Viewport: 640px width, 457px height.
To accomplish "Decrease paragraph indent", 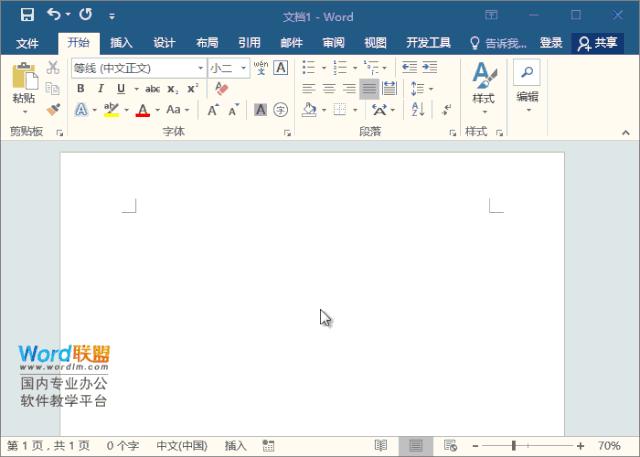I will tap(409, 67).
